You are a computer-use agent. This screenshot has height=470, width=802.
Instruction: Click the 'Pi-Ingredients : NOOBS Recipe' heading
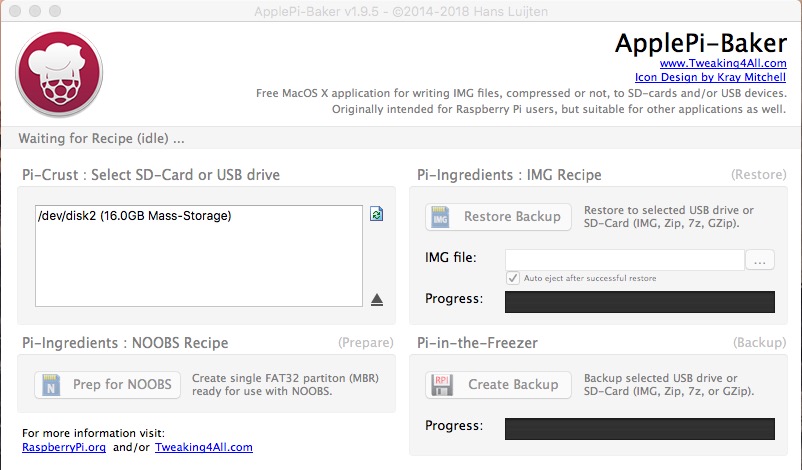click(x=125, y=343)
